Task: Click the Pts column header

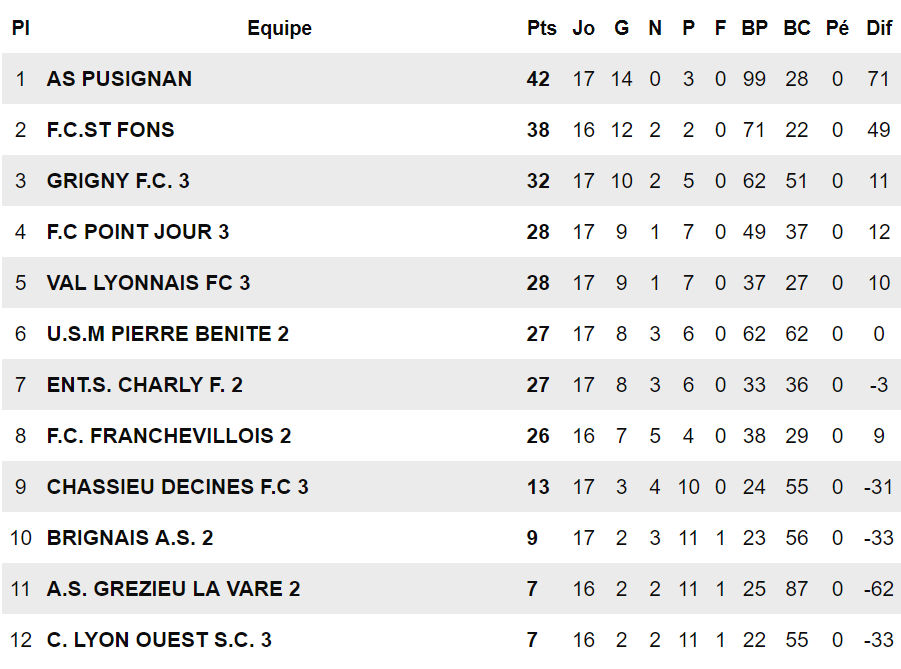Action: (x=541, y=28)
